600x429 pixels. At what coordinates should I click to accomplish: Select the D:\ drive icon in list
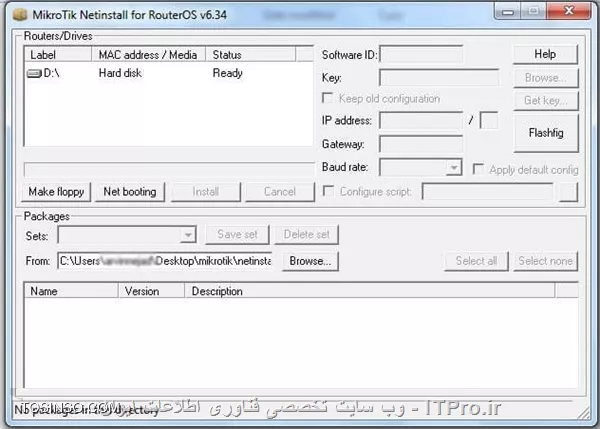pos(34,73)
